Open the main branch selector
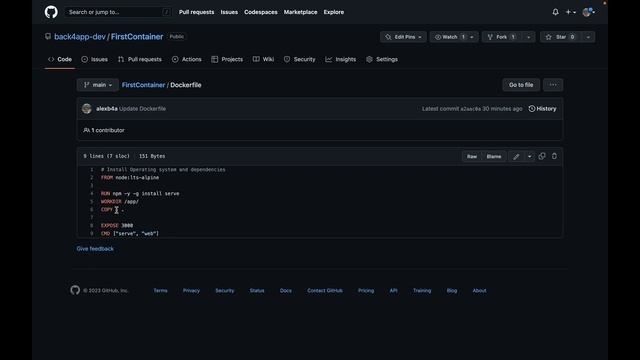 tap(98, 85)
